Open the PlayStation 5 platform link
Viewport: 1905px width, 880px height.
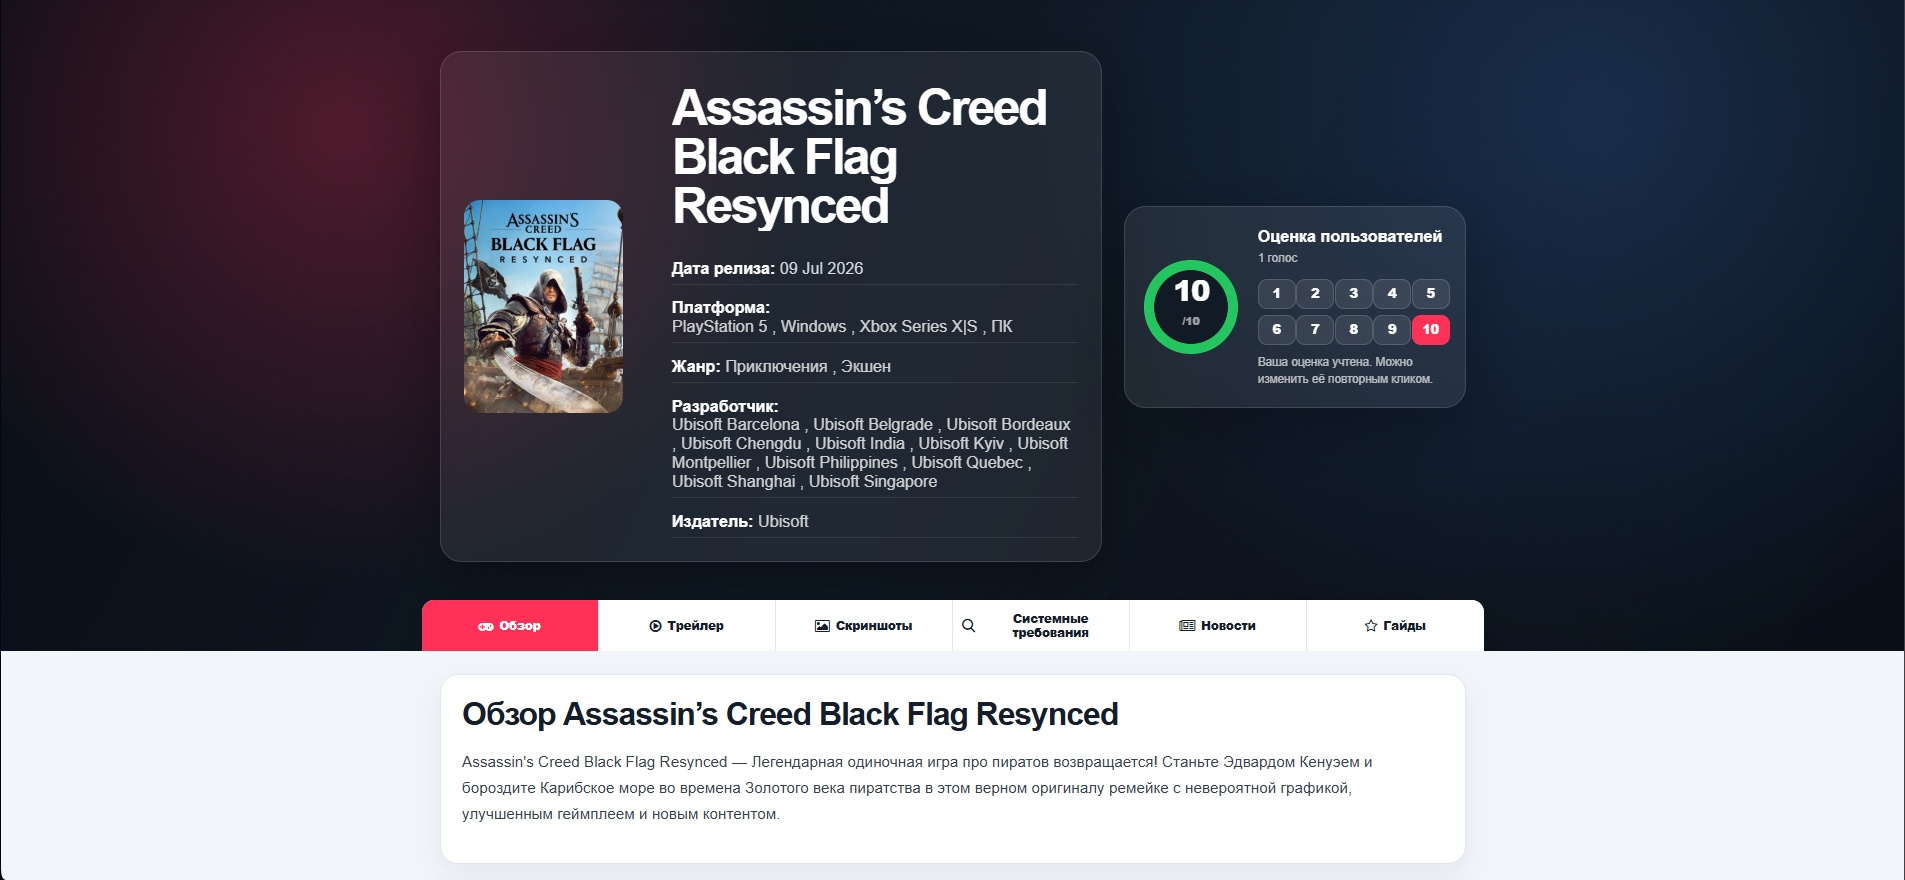(720, 327)
